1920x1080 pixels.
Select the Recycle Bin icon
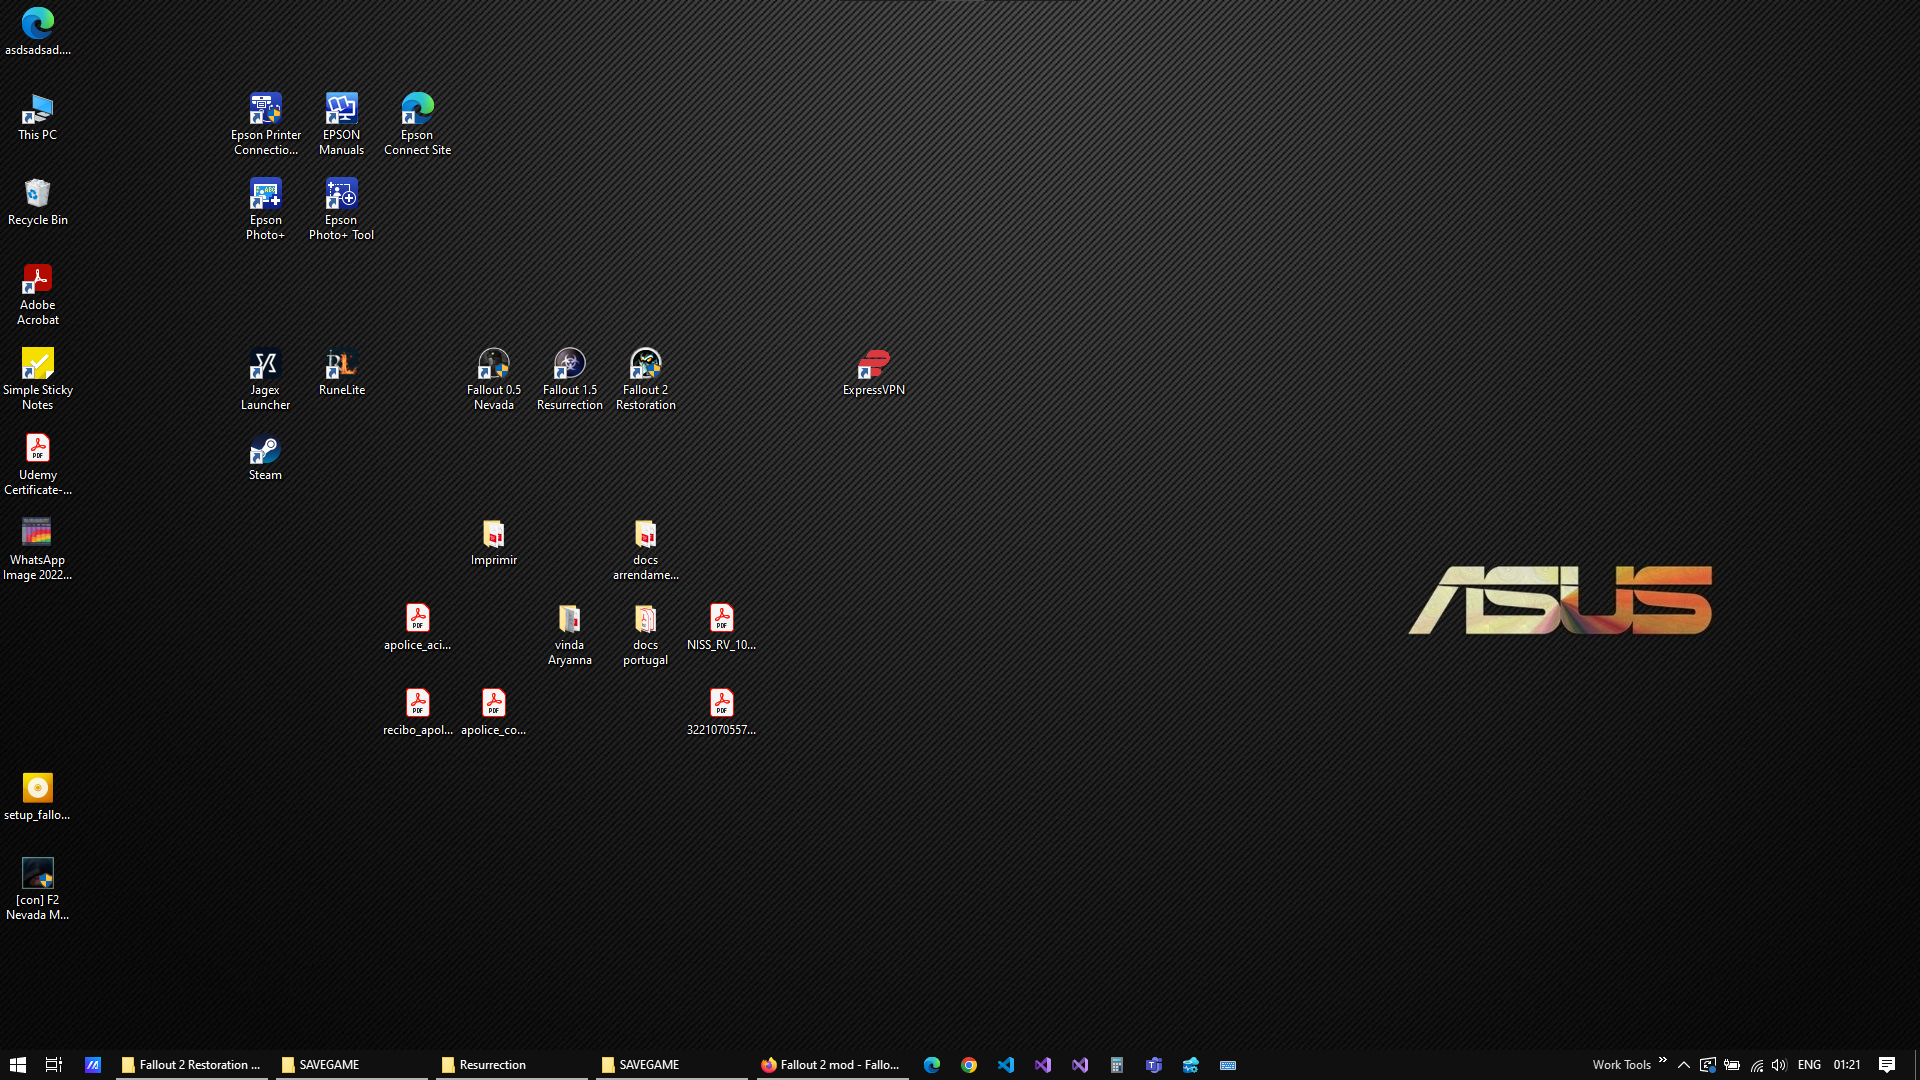pos(37,201)
